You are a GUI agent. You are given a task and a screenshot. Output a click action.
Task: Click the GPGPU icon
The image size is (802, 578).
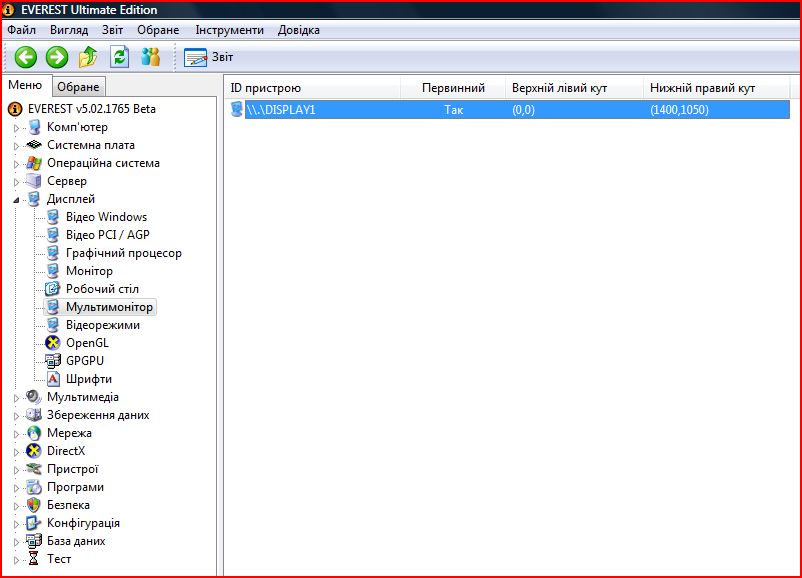(53, 361)
